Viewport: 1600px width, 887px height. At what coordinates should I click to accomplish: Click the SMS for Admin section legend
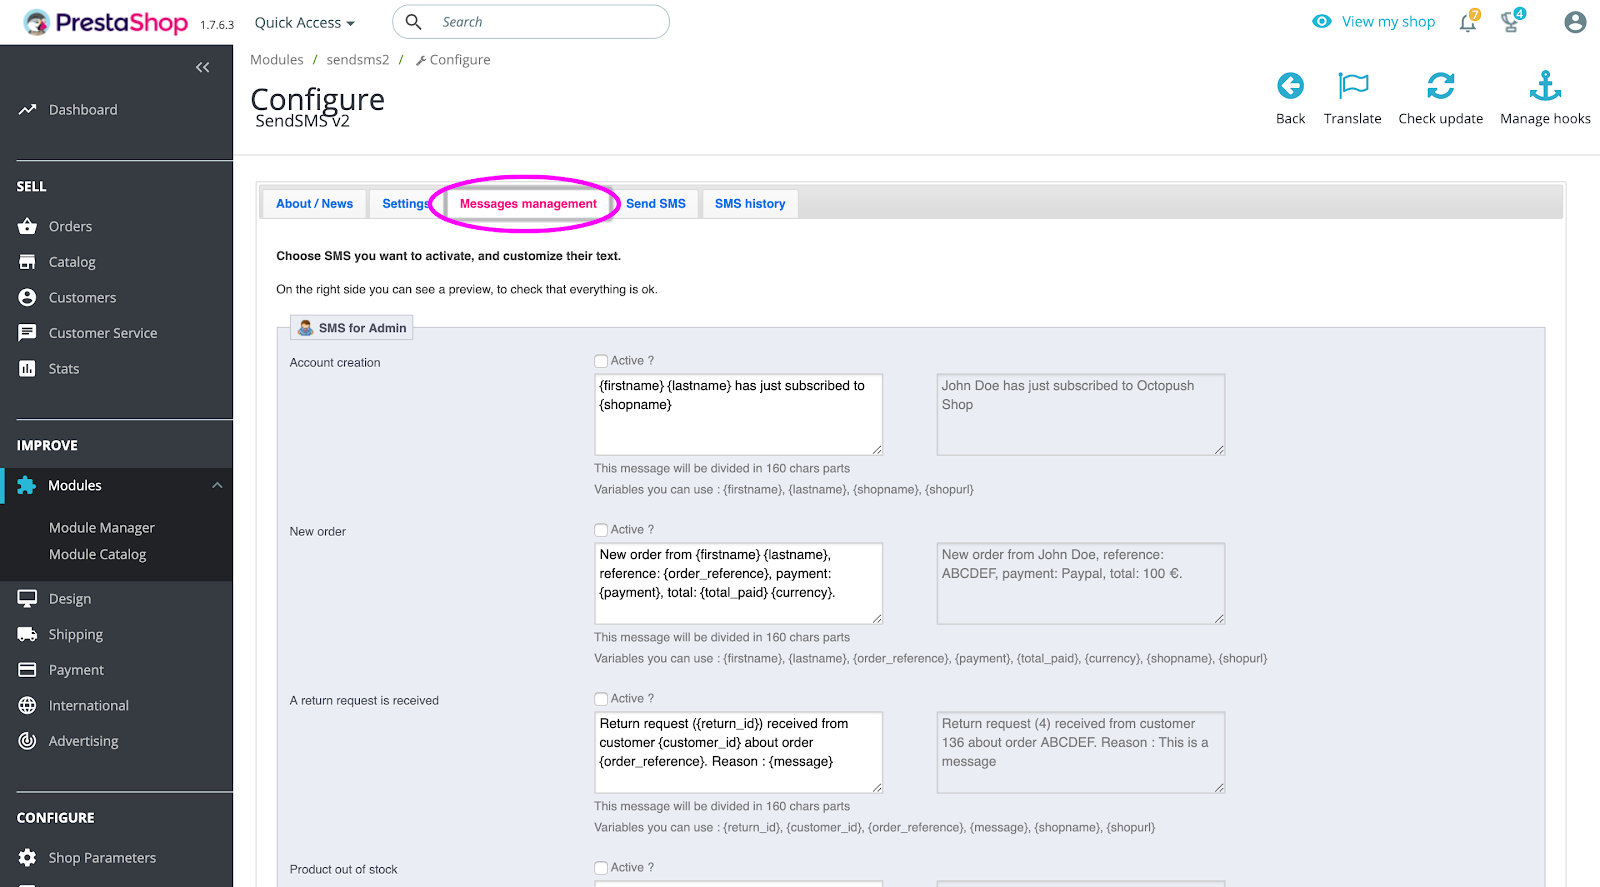pos(352,328)
